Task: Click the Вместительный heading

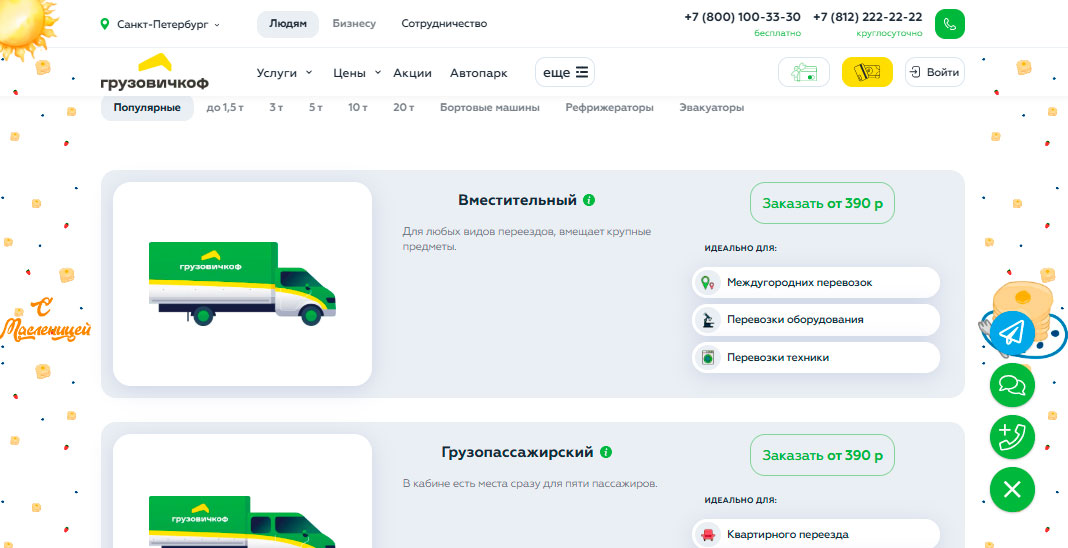Action: point(518,200)
